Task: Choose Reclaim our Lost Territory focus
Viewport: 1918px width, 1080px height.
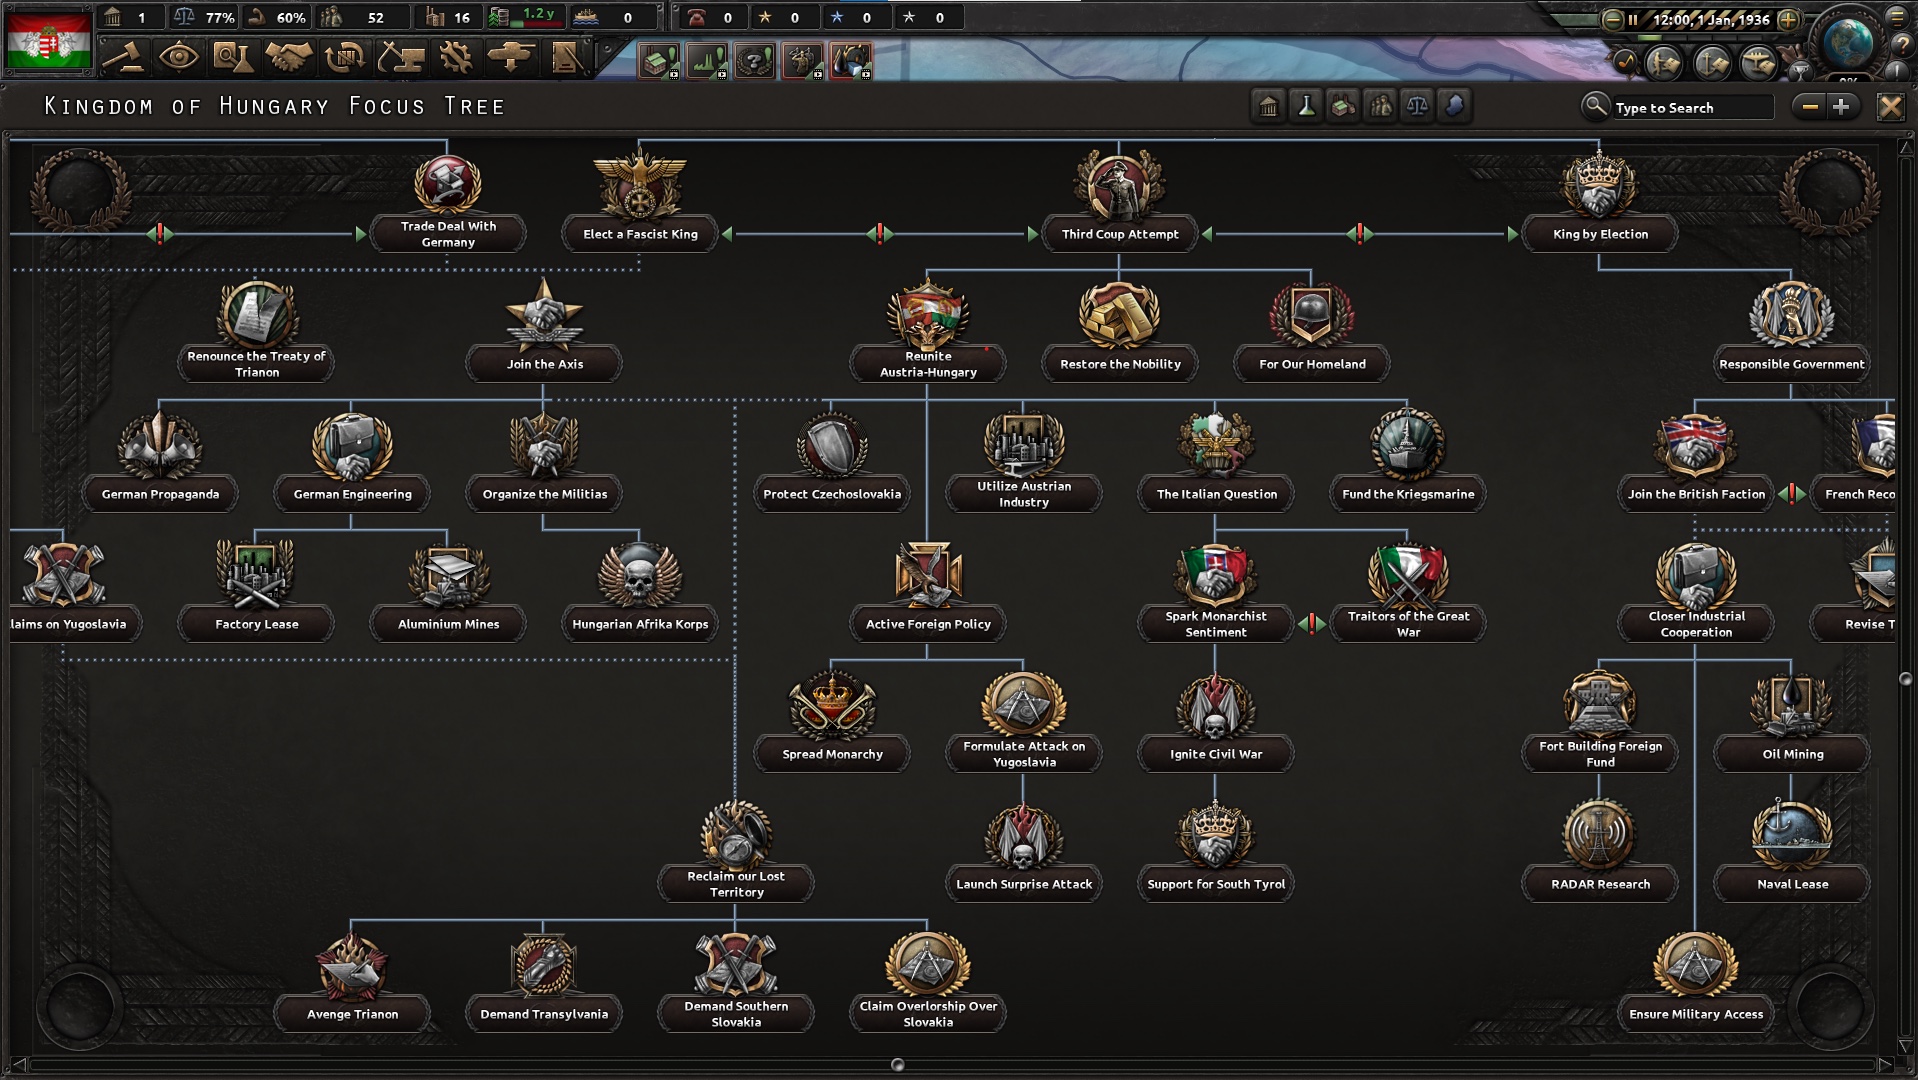Action: pyautogui.click(x=736, y=850)
